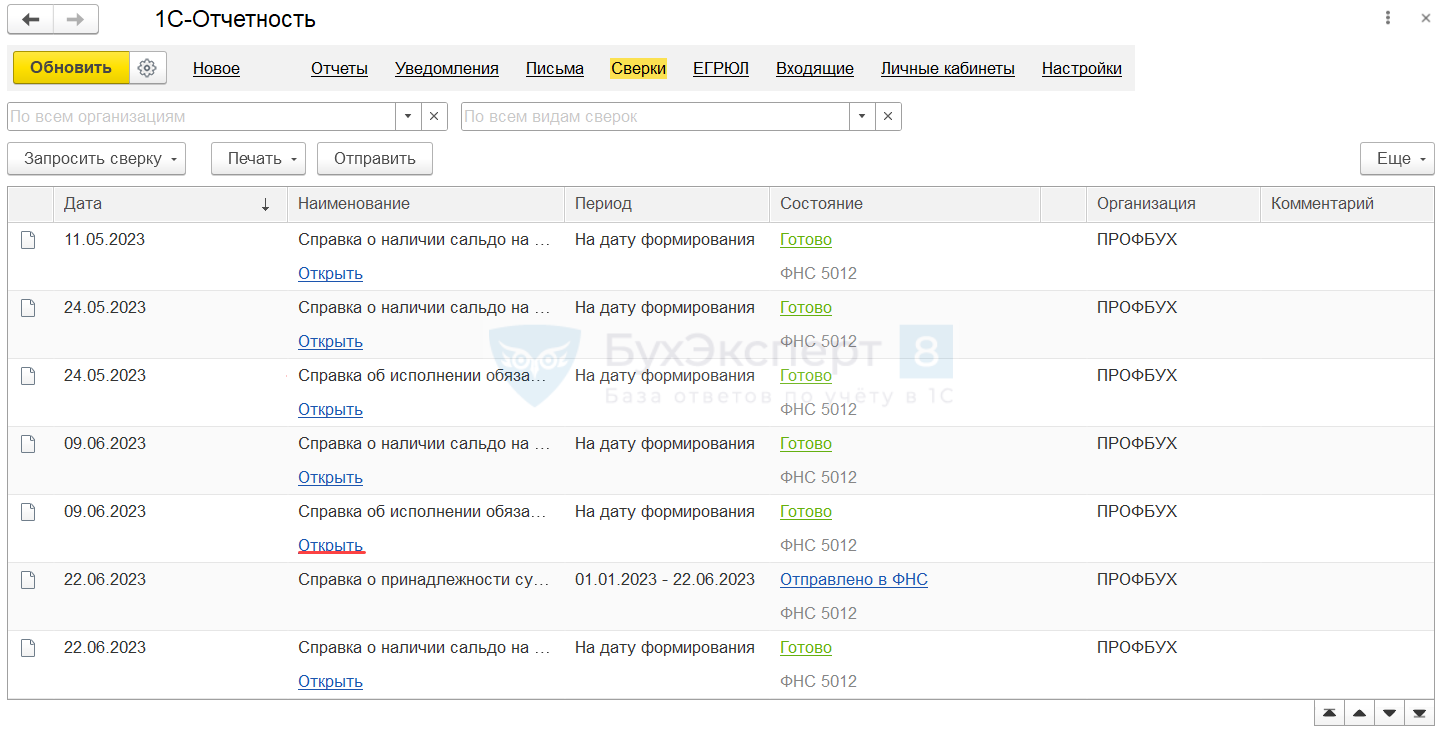Click the По всем организациям input field
The height and width of the screenshot is (733, 1443).
pos(202,116)
